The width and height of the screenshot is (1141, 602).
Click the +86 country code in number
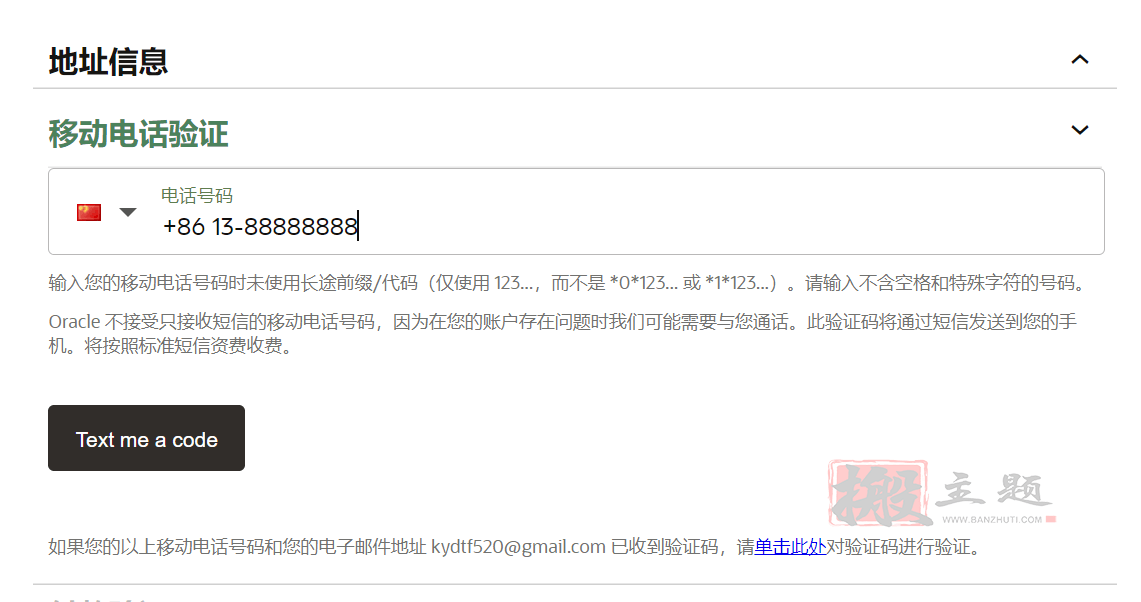point(183,226)
